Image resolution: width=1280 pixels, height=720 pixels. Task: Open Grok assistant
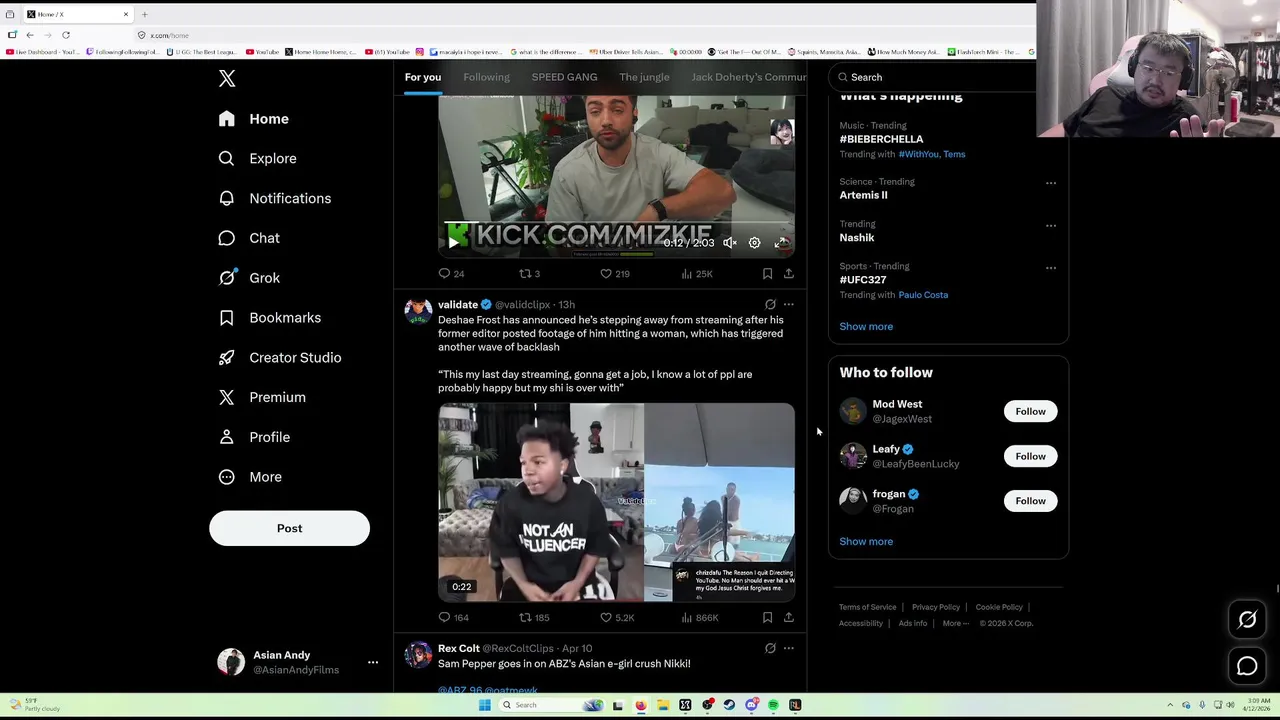point(250,278)
